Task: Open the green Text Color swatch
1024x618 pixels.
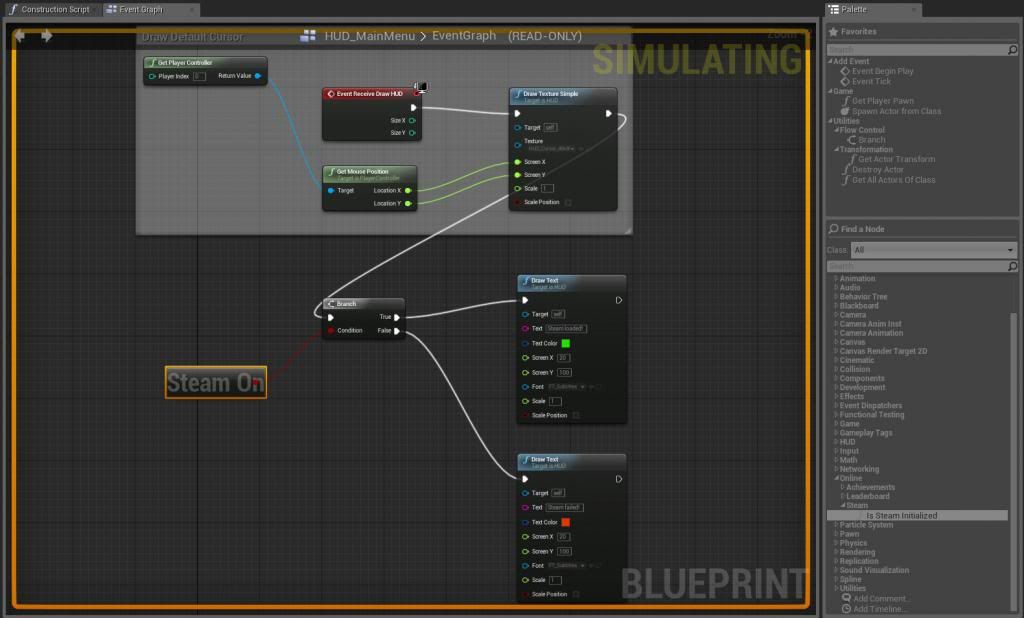Action: (x=565, y=343)
